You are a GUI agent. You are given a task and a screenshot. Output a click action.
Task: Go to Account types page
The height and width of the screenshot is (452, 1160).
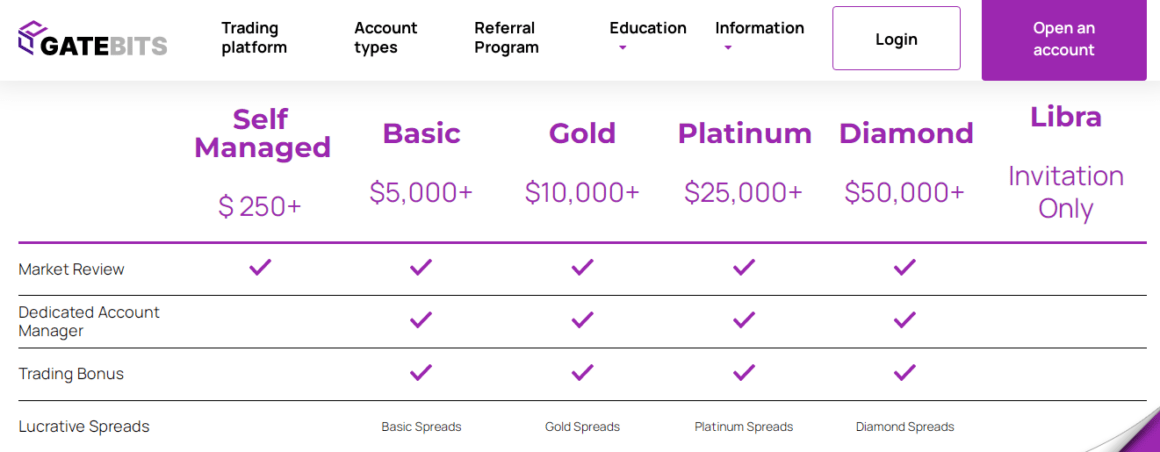(386, 38)
